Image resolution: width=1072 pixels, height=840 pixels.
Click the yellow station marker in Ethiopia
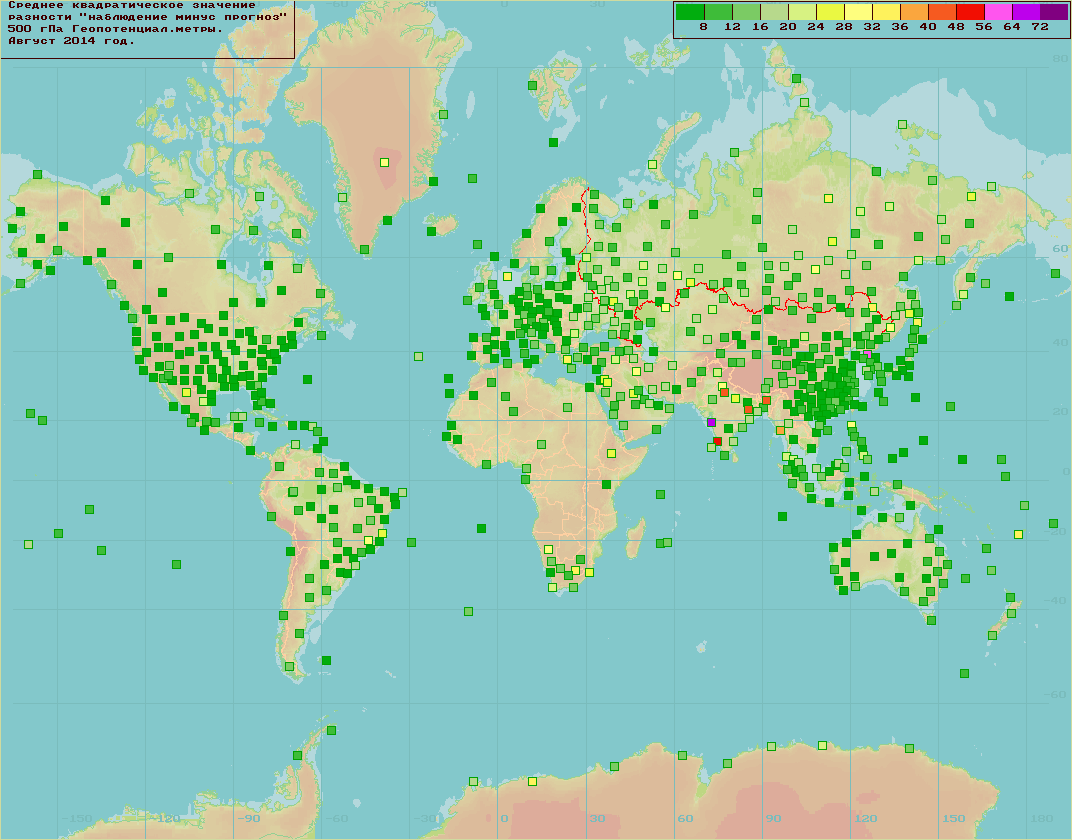click(611, 453)
